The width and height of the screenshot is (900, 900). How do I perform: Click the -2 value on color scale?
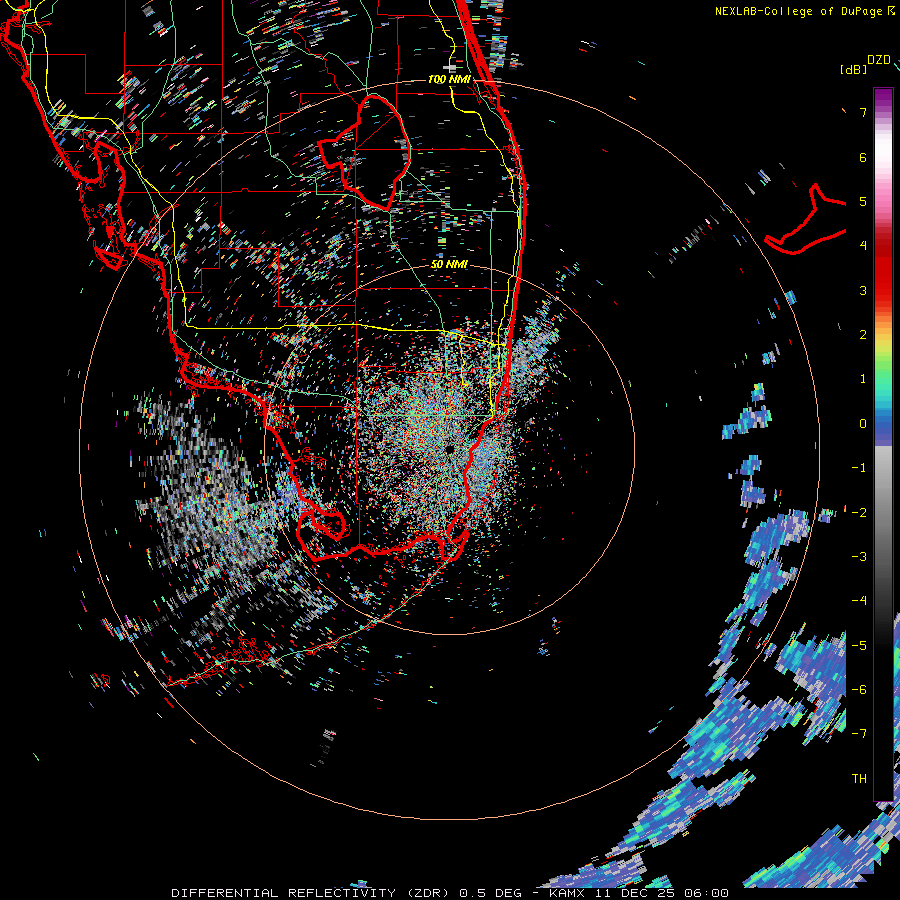click(x=859, y=512)
